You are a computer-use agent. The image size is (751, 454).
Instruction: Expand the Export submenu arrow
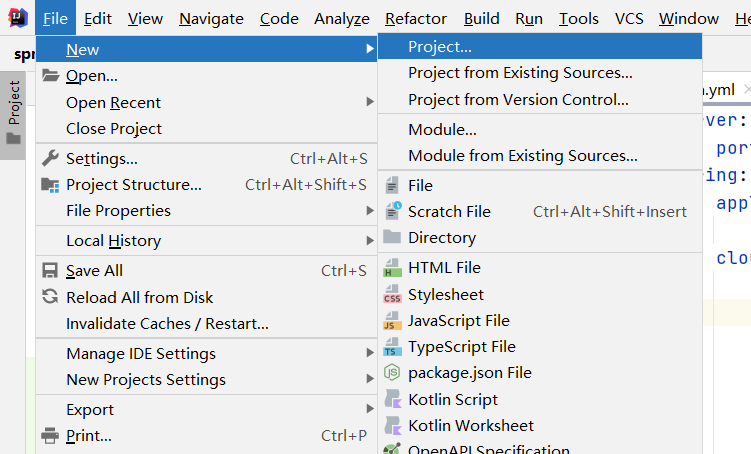[x=370, y=409]
